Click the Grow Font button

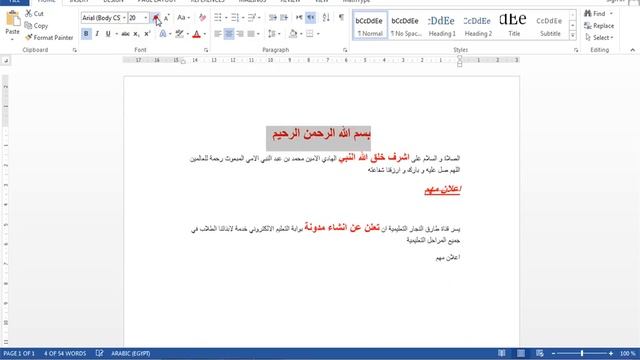tap(156, 18)
